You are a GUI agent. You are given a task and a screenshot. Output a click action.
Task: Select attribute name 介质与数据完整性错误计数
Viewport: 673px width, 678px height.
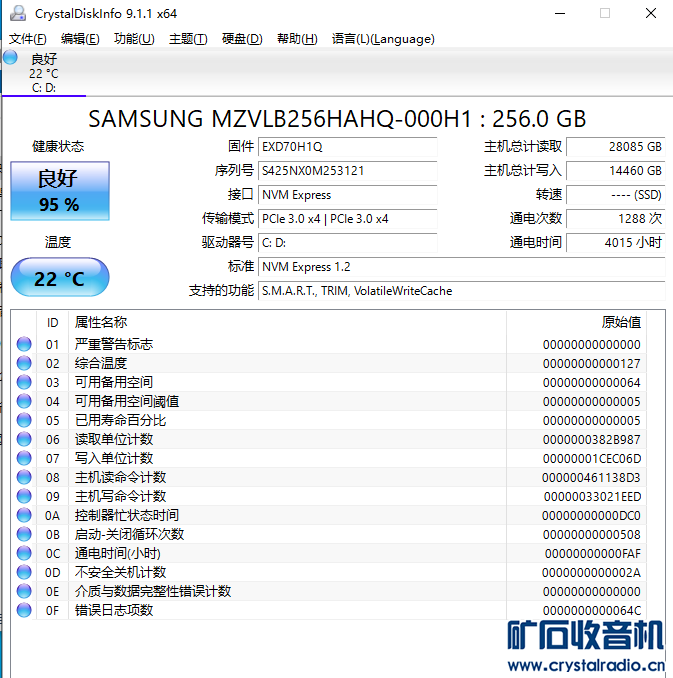153,592
